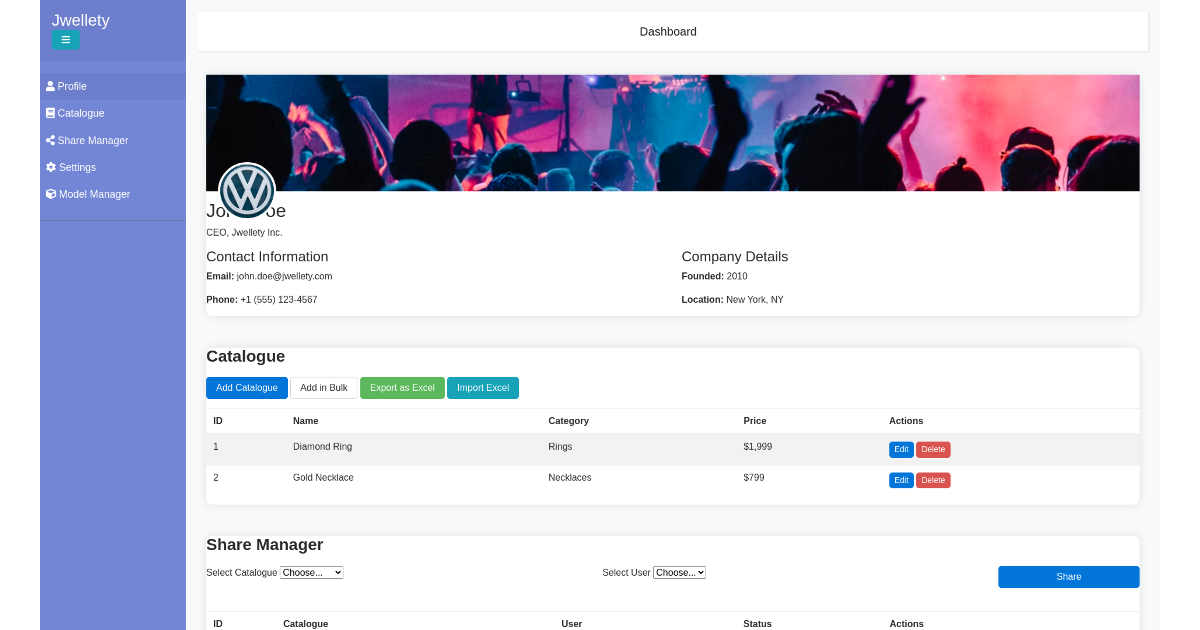This screenshot has height=630, width=1200.
Task: Delete the Gold Necklace entry
Action: 933,480
